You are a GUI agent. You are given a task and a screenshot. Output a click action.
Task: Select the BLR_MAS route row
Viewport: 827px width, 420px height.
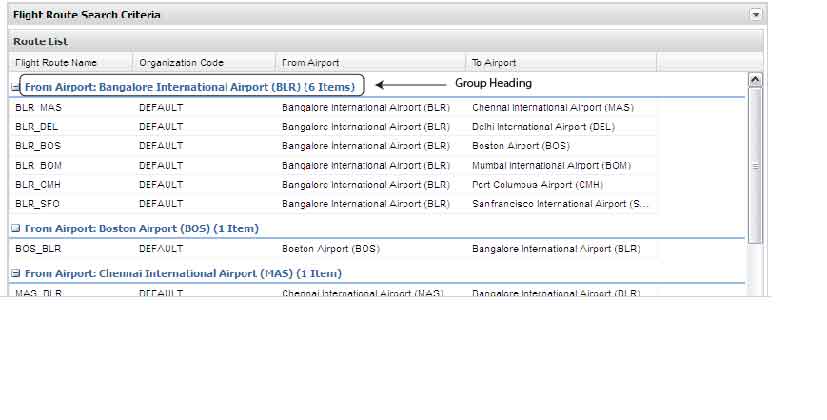coord(333,108)
